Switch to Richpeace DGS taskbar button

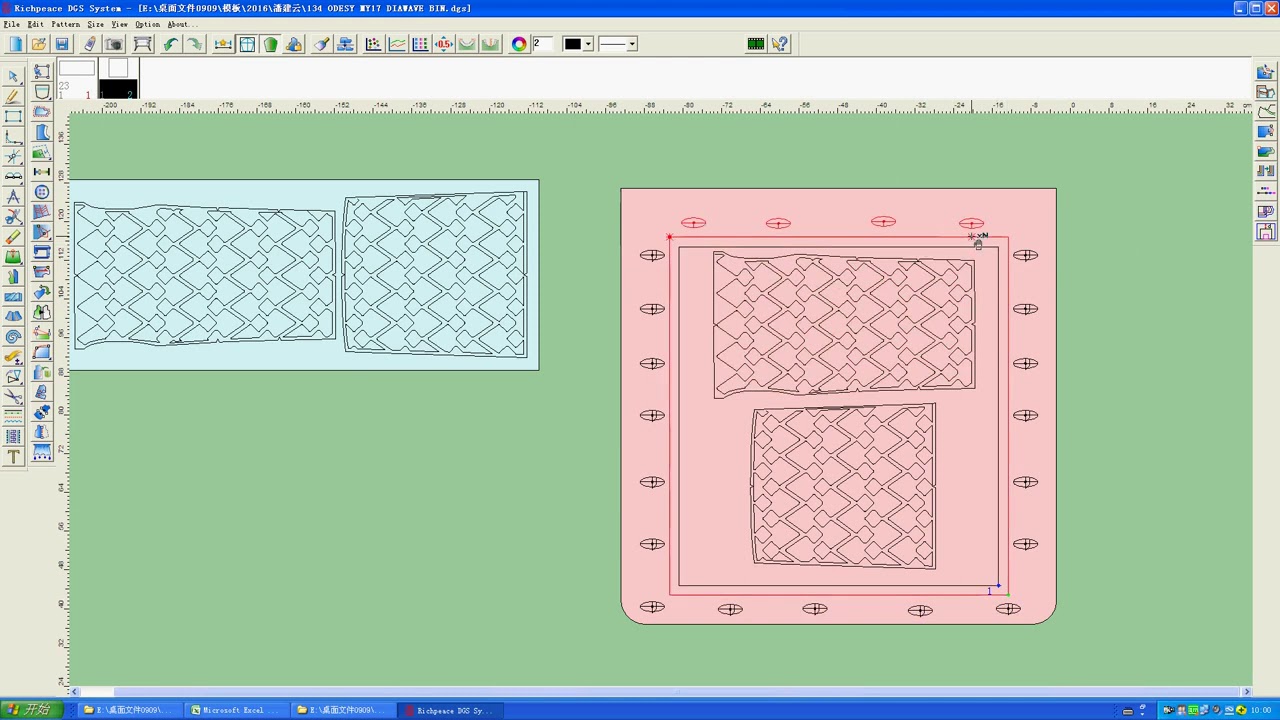pyautogui.click(x=449, y=710)
